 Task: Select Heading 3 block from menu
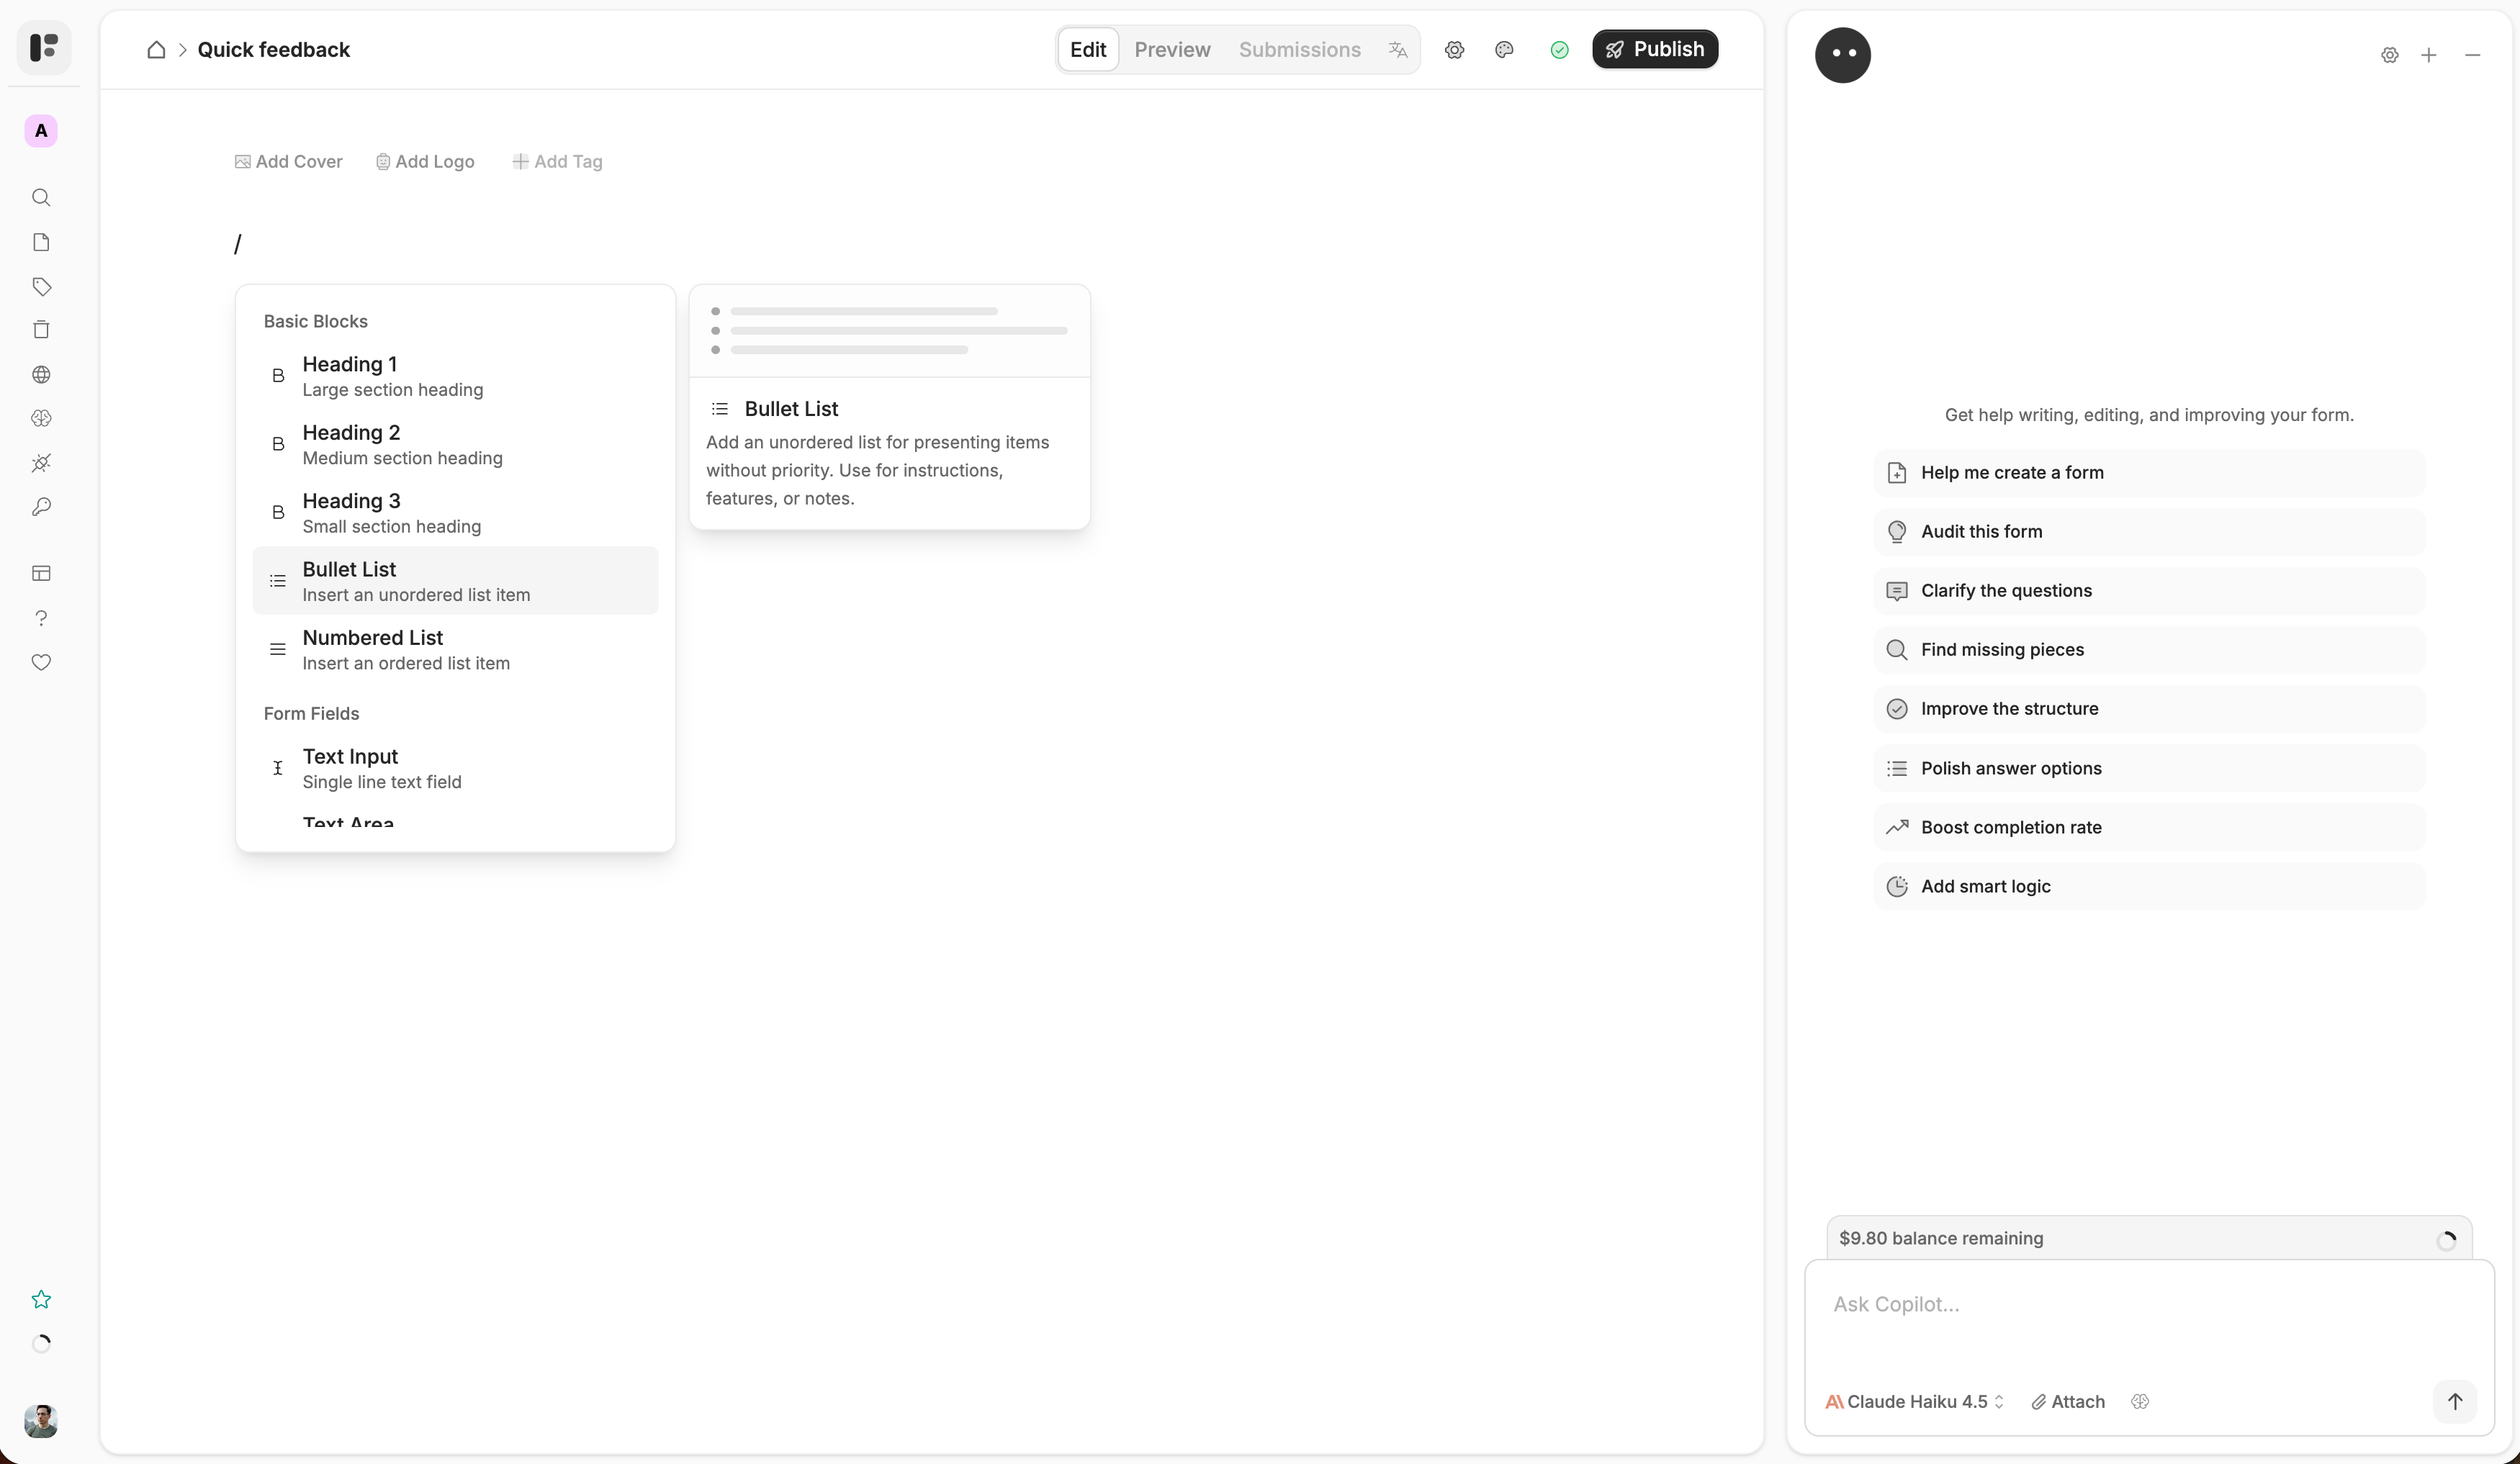tap(455, 512)
